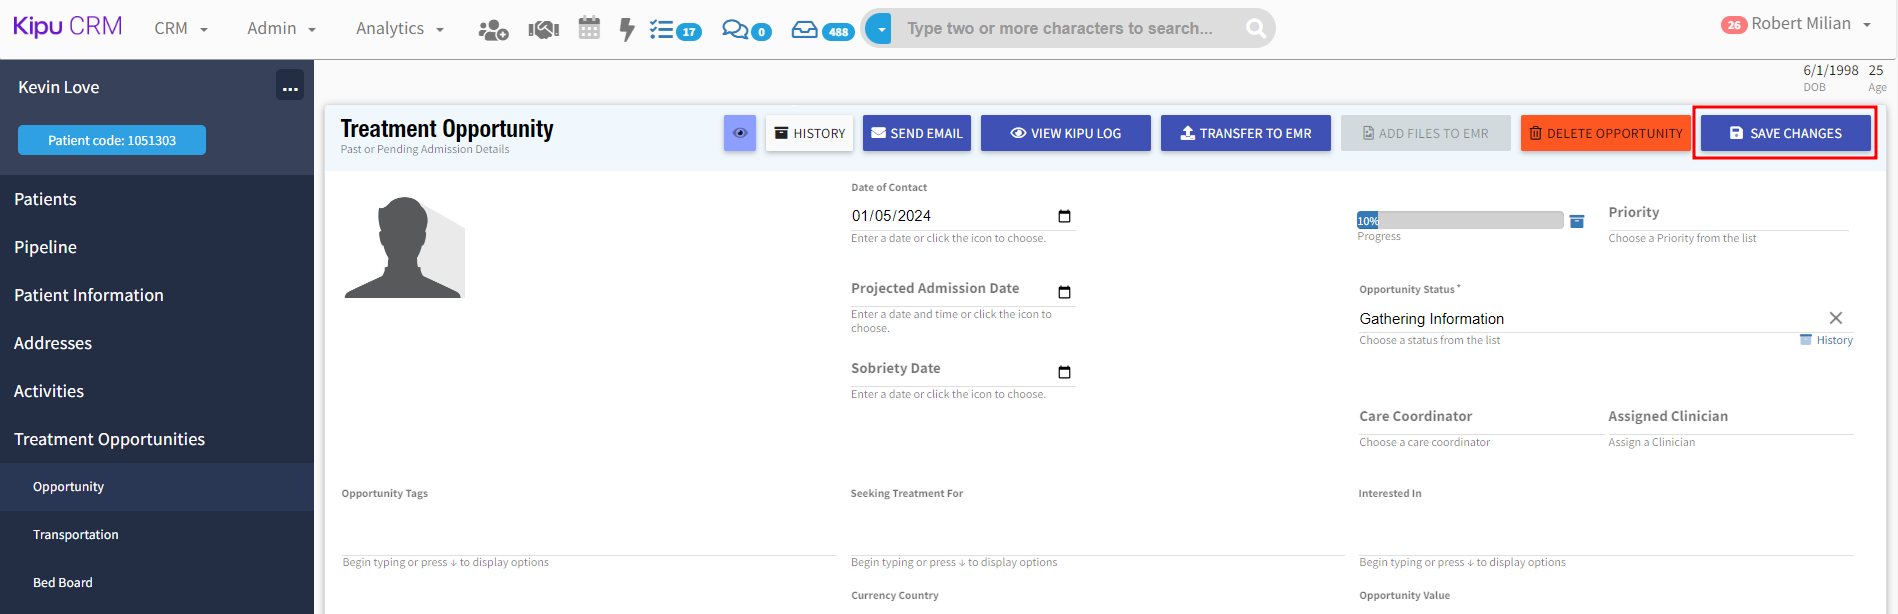Open the handshake icon in top navigation

[543, 30]
